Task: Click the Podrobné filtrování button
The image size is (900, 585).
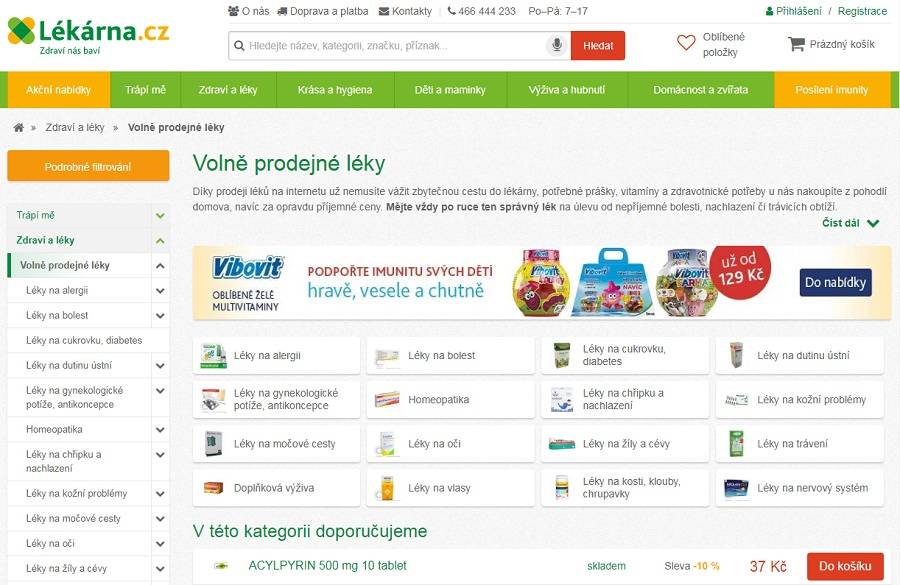Action: (88, 166)
